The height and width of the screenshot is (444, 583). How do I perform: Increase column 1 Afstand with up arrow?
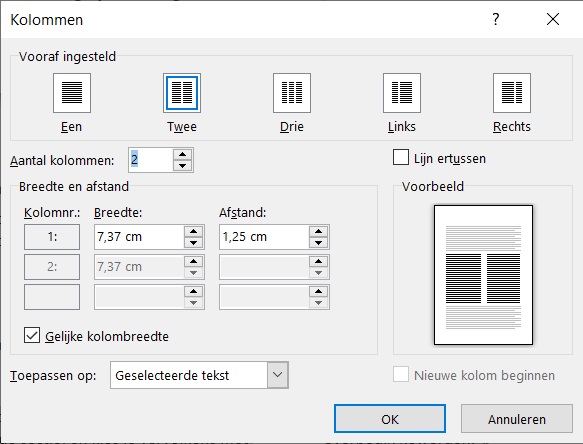coord(318,231)
